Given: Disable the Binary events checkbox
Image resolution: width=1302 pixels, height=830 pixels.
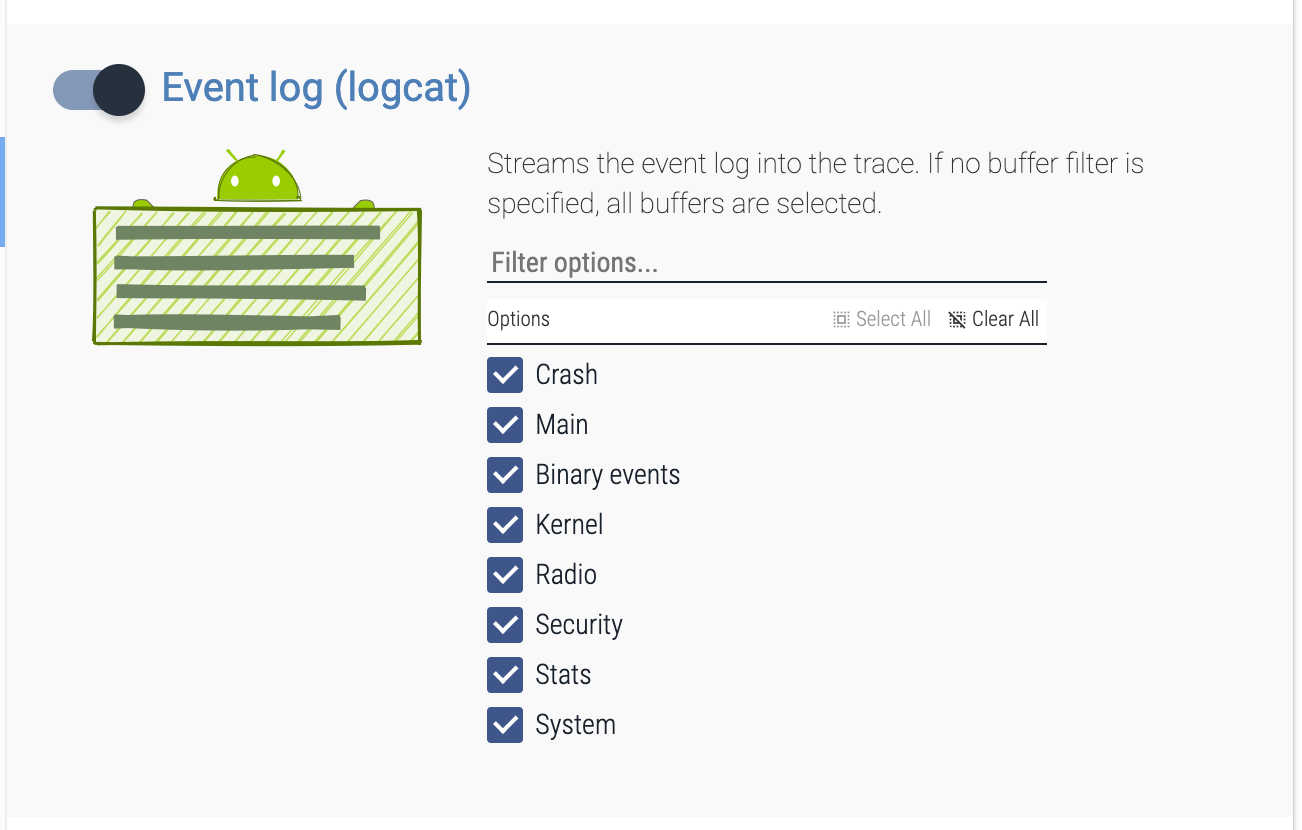Looking at the screenshot, I should (x=505, y=475).
